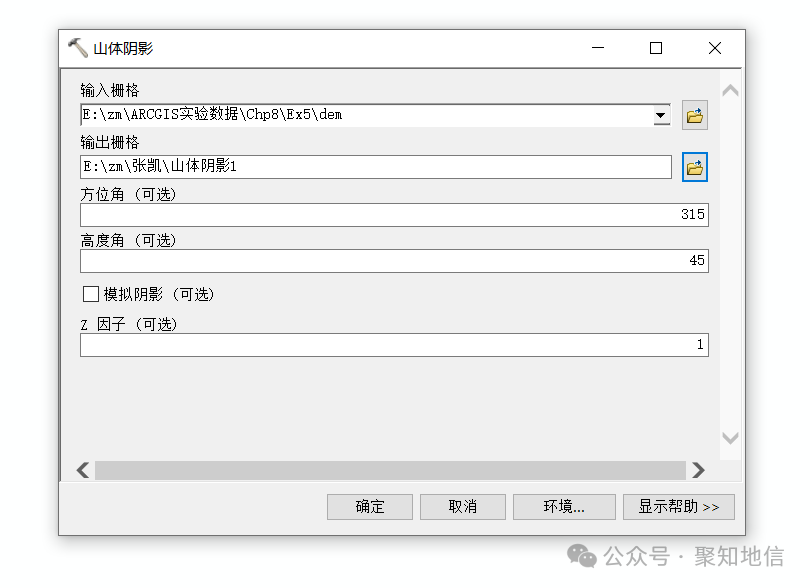Image resolution: width=810 pixels, height=588 pixels.
Task: Open the 输入栅格 dropdown list
Action: point(661,114)
